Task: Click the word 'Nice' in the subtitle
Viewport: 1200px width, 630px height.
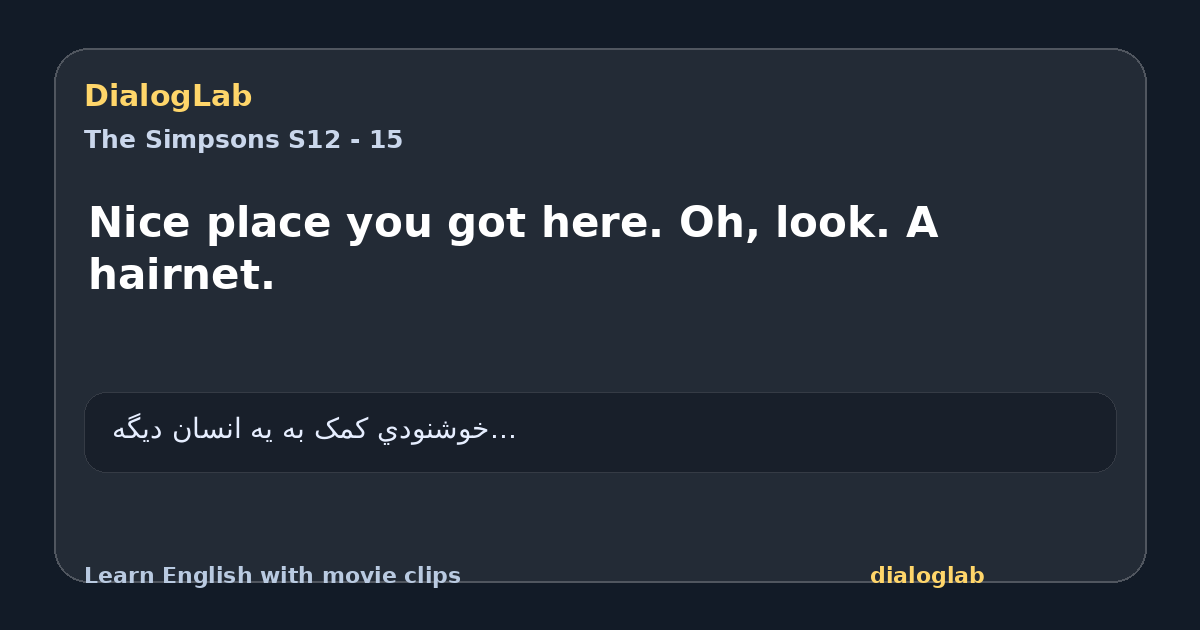Action: 140,223
